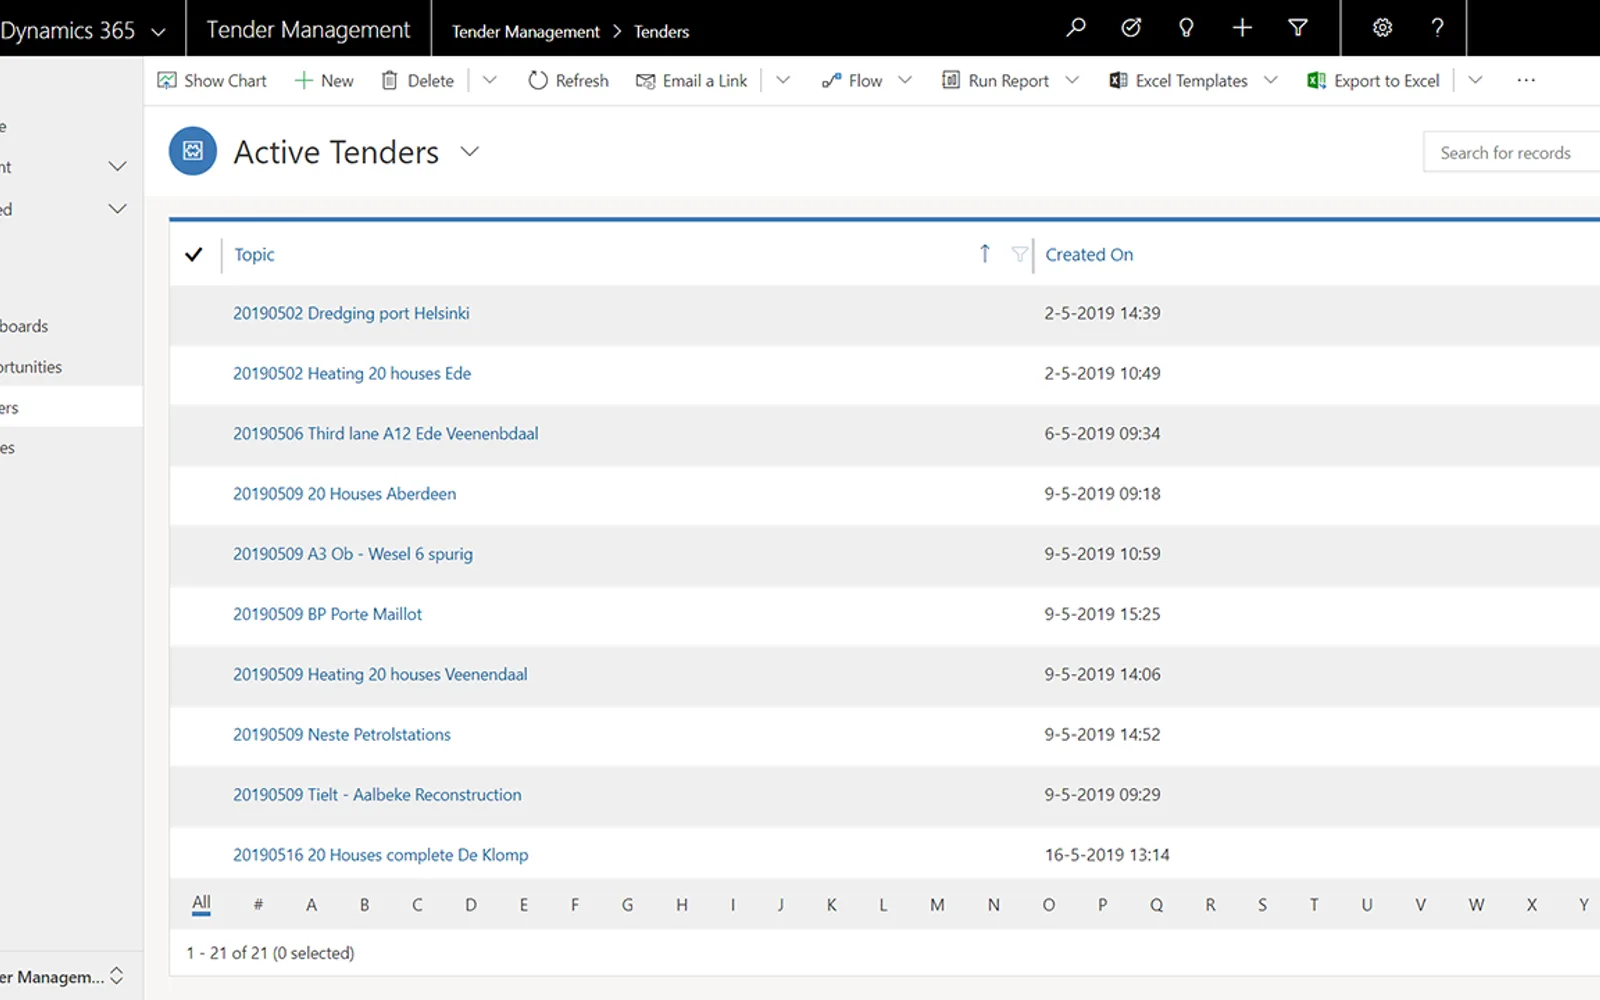Click the lightbulb assistant icon
This screenshot has width=1600, height=1000.
pos(1186,28)
